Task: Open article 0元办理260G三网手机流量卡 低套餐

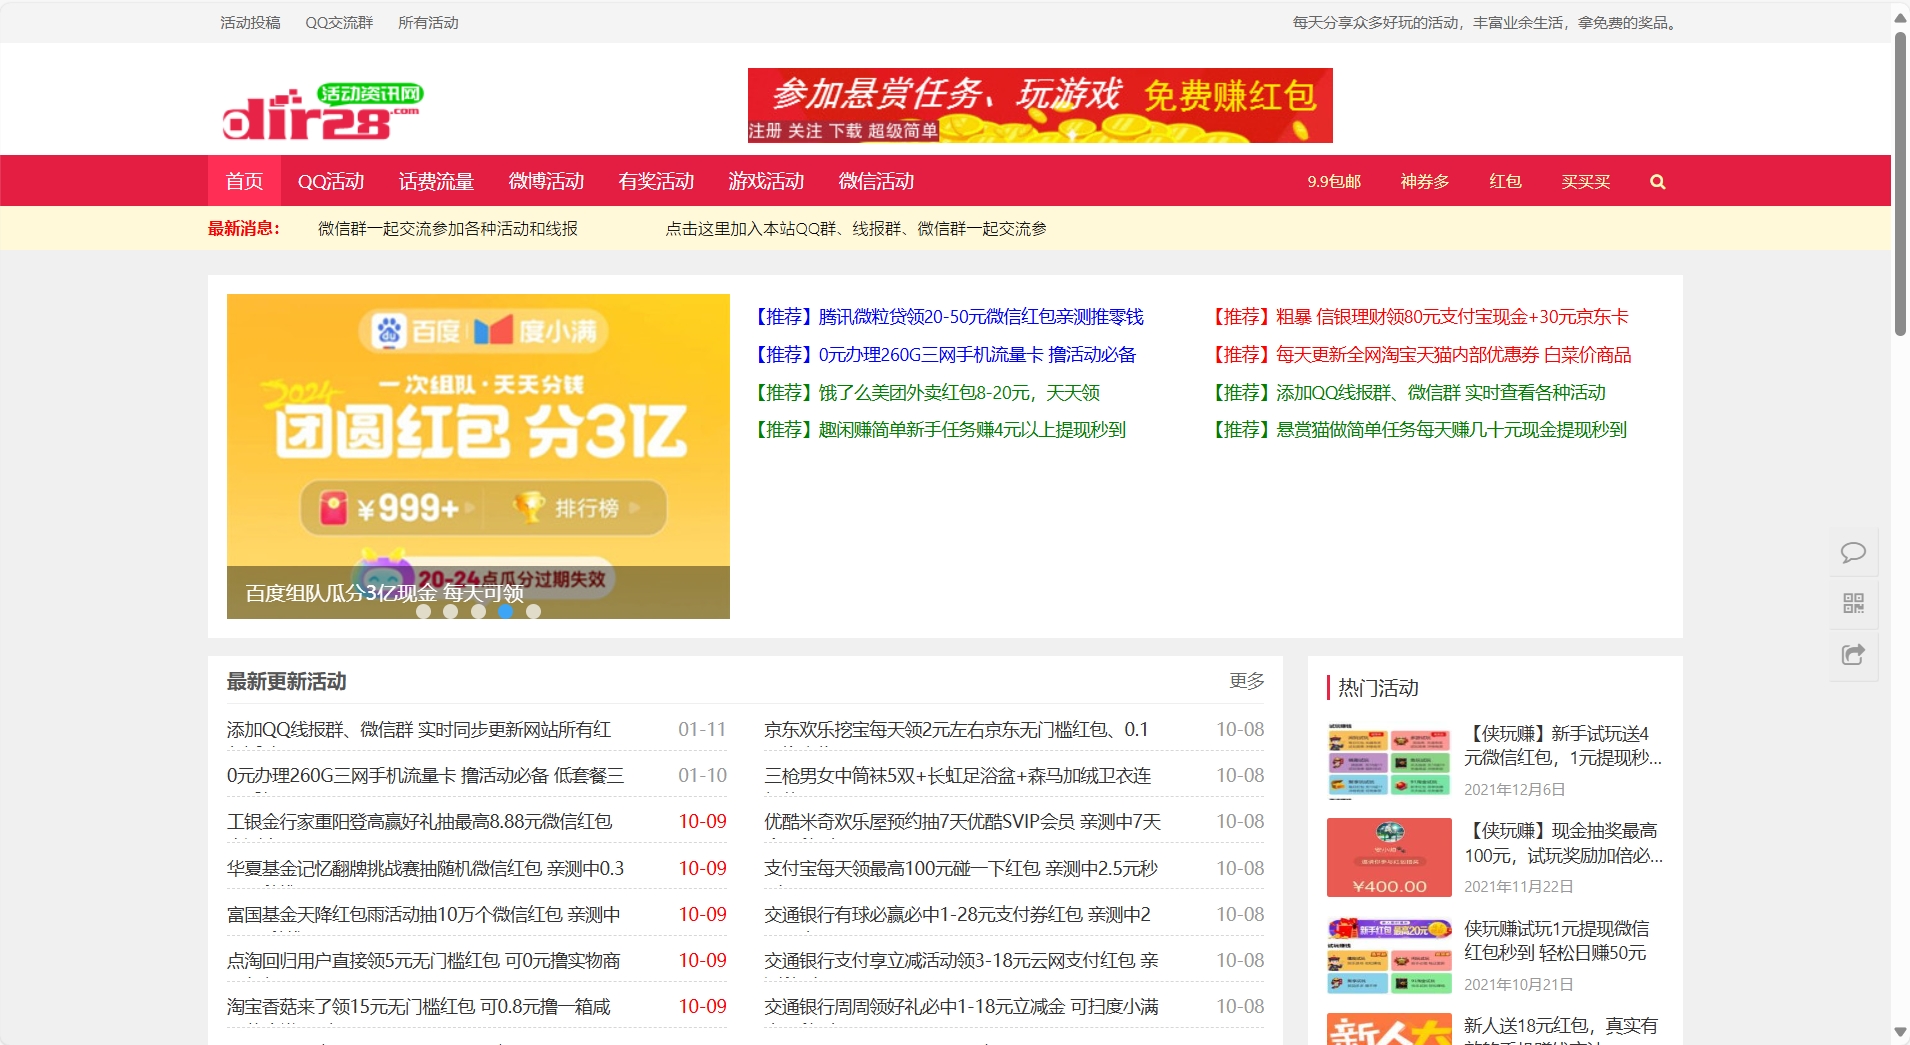Action: pyautogui.click(x=425, y=776)
